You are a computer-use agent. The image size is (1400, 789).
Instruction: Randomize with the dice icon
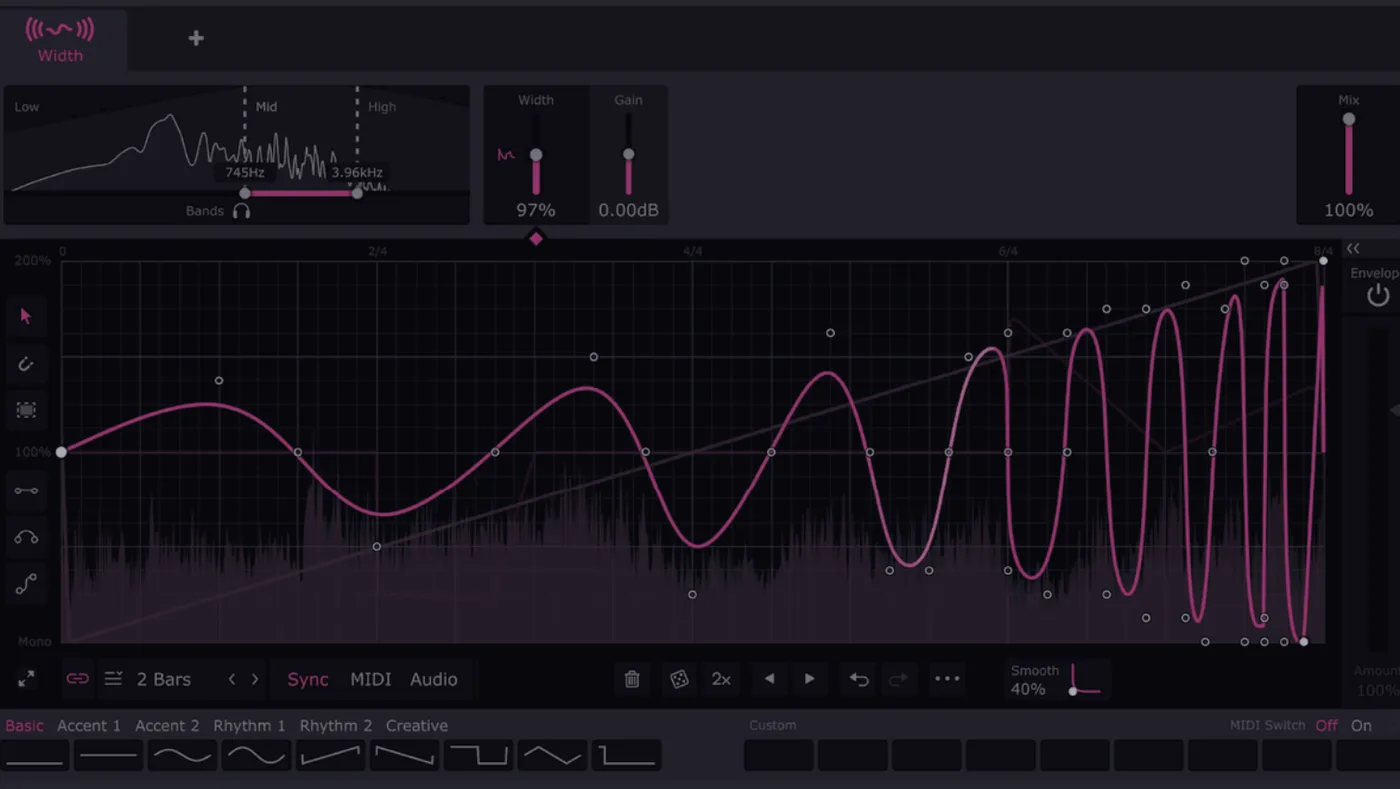point(679,679)
